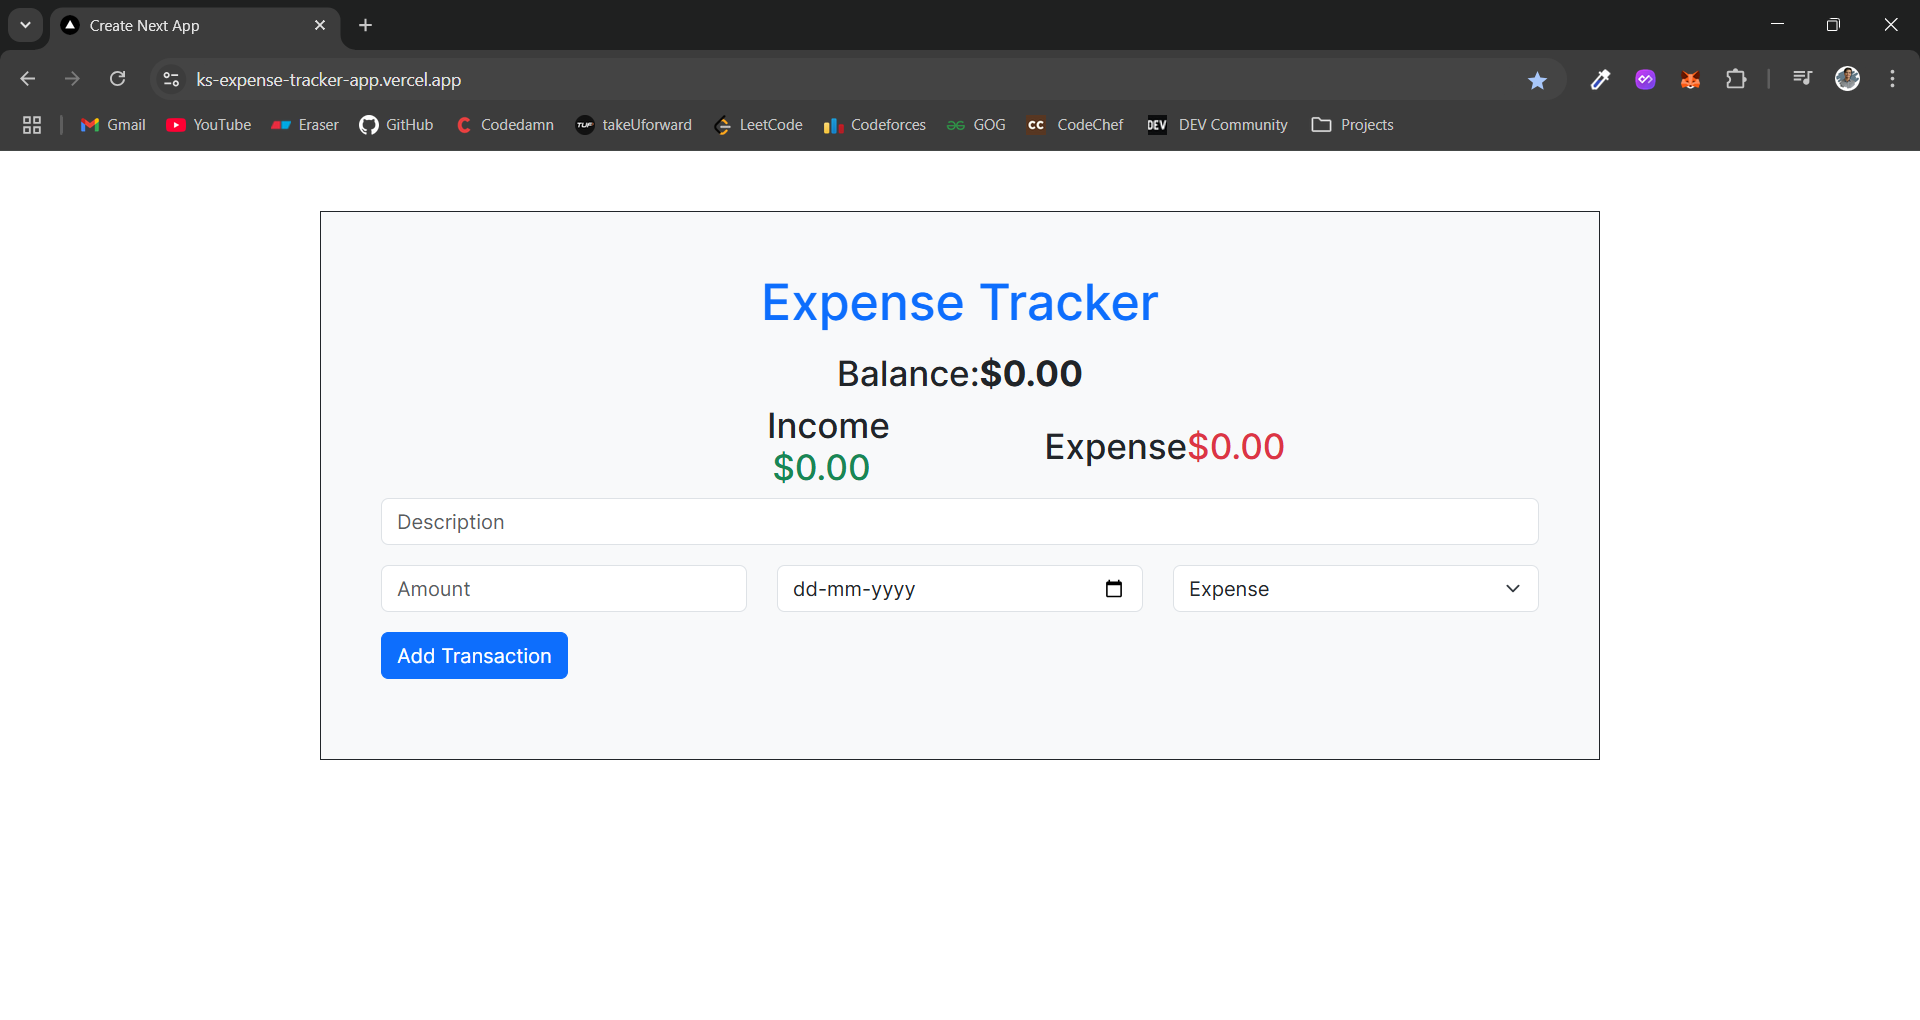Viewport: 1920px width, 1020px height.
Task: Launch the eyedropper extension
Action: pyautogui.click(x=1600, y=79)
